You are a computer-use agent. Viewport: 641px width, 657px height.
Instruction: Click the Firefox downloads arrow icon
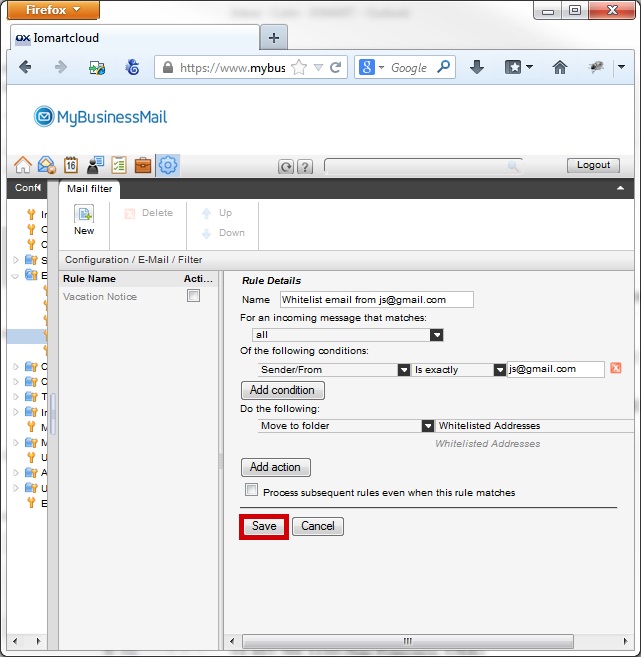(477, 67)
